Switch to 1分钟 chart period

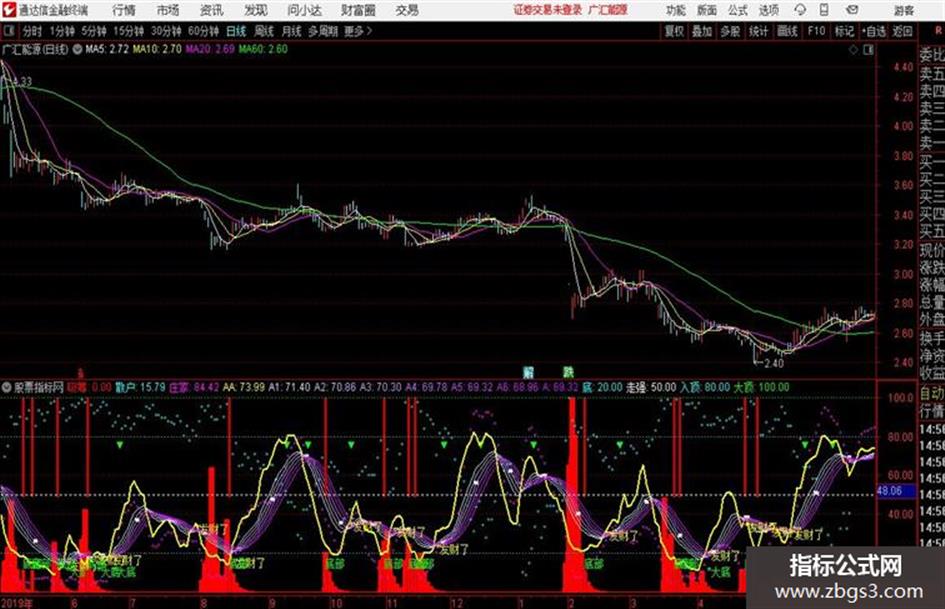point(61,31)
